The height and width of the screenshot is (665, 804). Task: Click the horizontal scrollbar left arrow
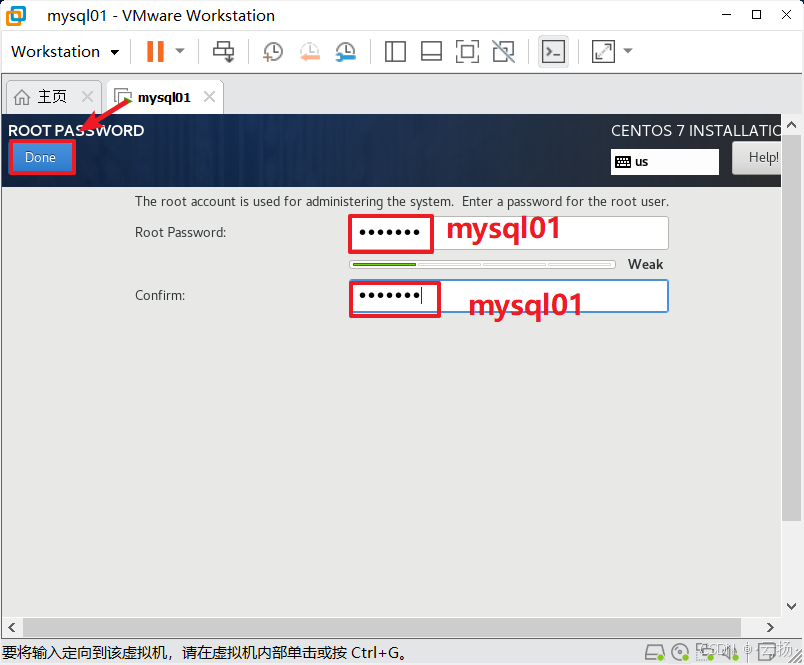(12, 627)
